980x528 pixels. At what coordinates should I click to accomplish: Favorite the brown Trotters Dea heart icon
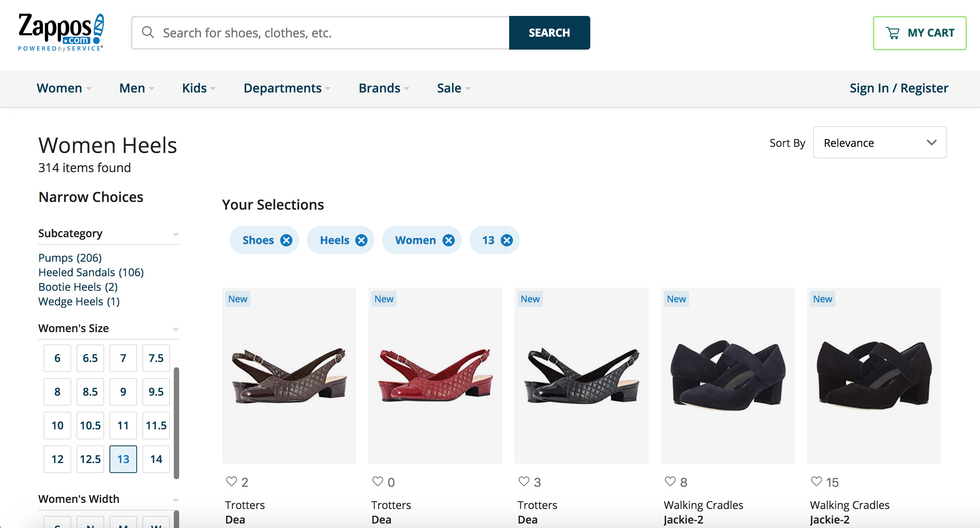[x=233, y=482]
